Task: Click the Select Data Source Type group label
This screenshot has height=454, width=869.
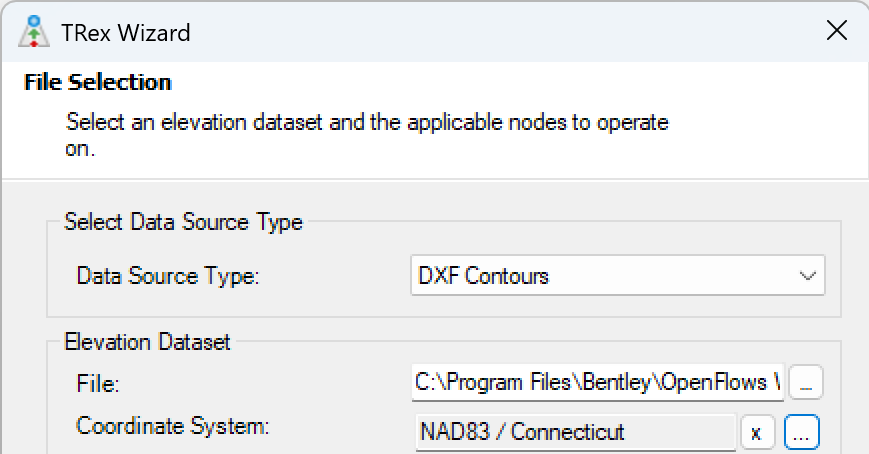Action: coord(183,222)
